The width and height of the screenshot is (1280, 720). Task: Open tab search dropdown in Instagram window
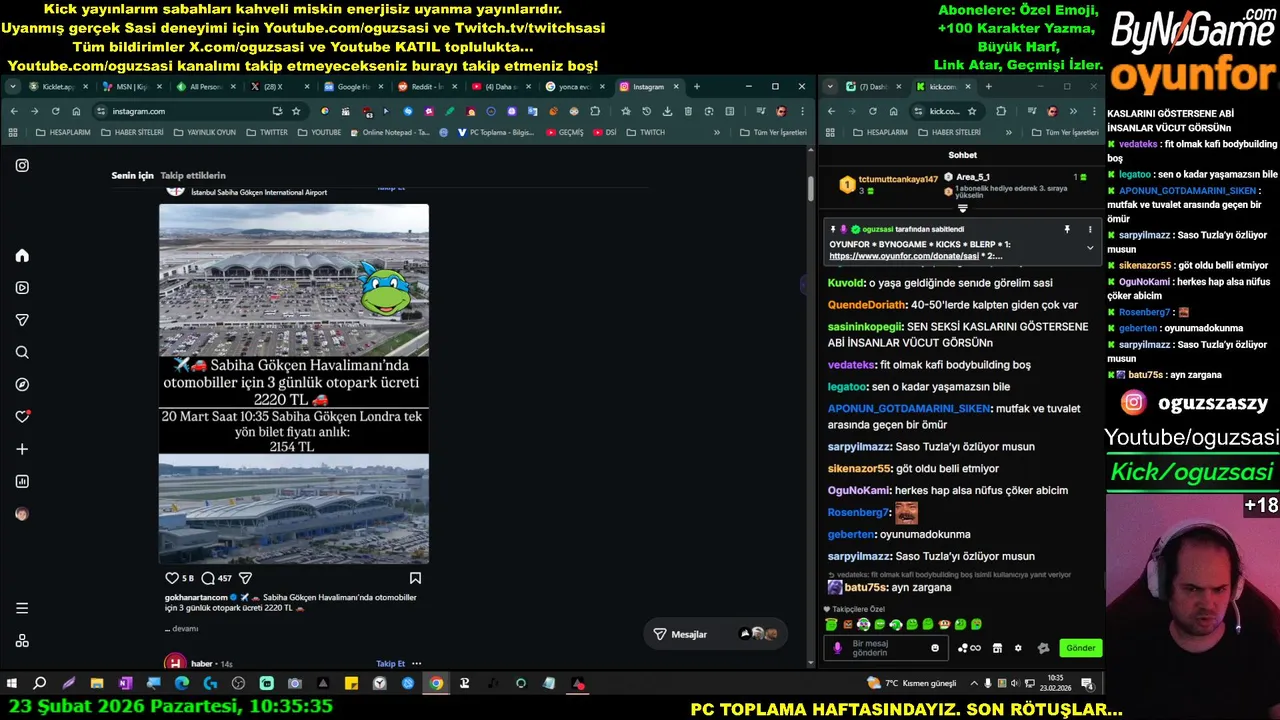tap(13, 87)
